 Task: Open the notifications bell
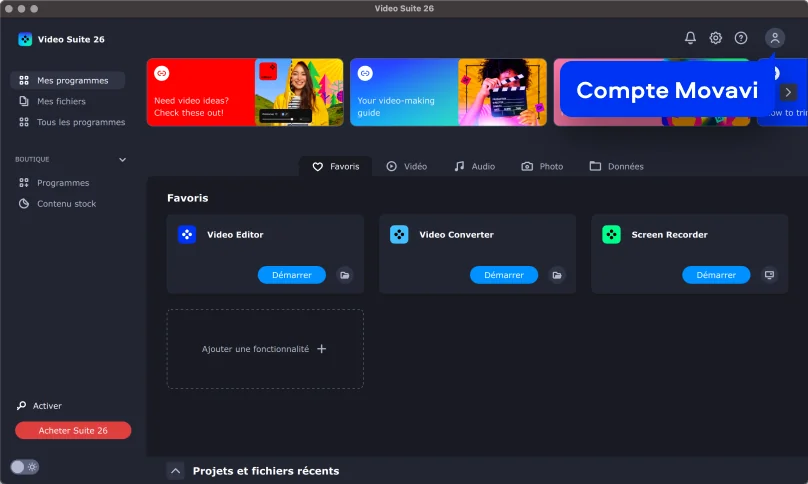click(690, 38)
